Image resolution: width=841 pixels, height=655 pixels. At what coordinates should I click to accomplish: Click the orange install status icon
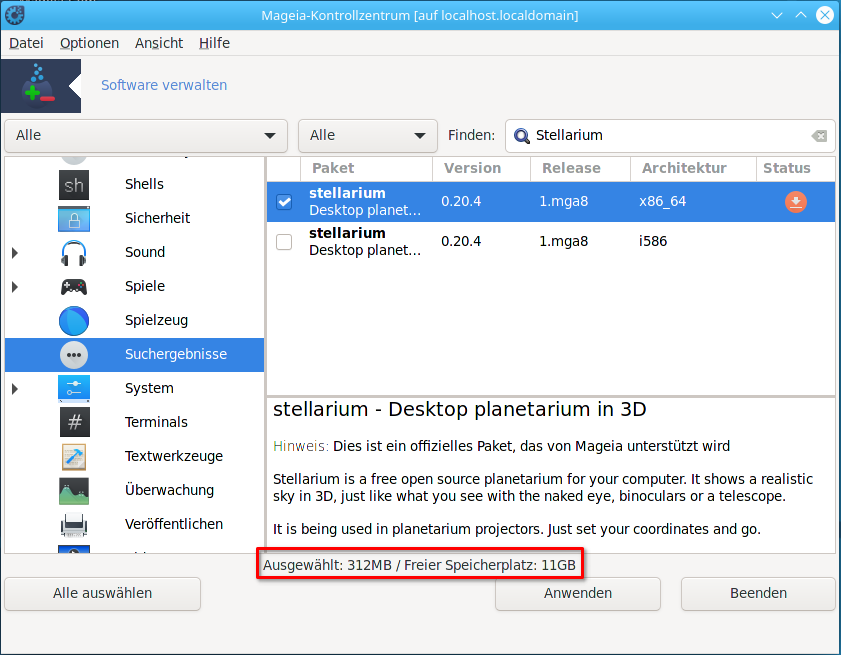click(x=796, y=202)
